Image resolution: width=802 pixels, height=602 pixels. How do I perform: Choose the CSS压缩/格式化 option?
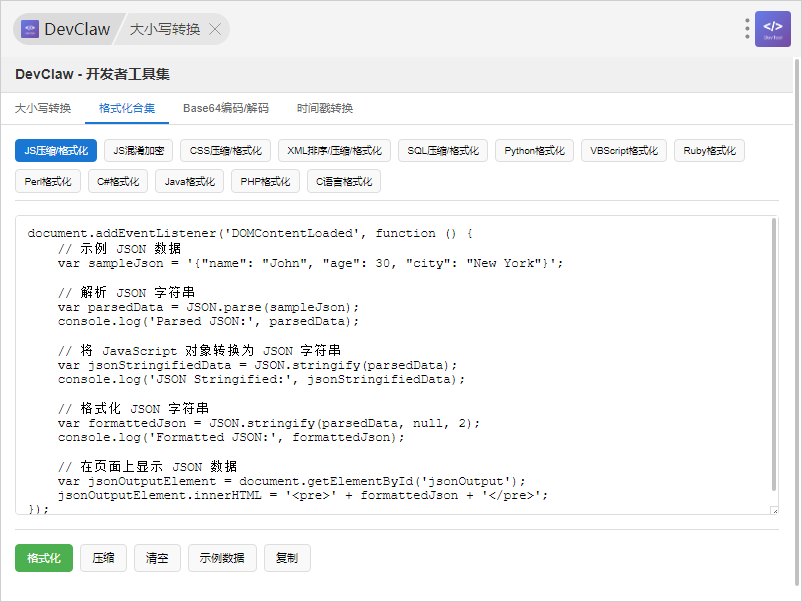tap(225, 151)
